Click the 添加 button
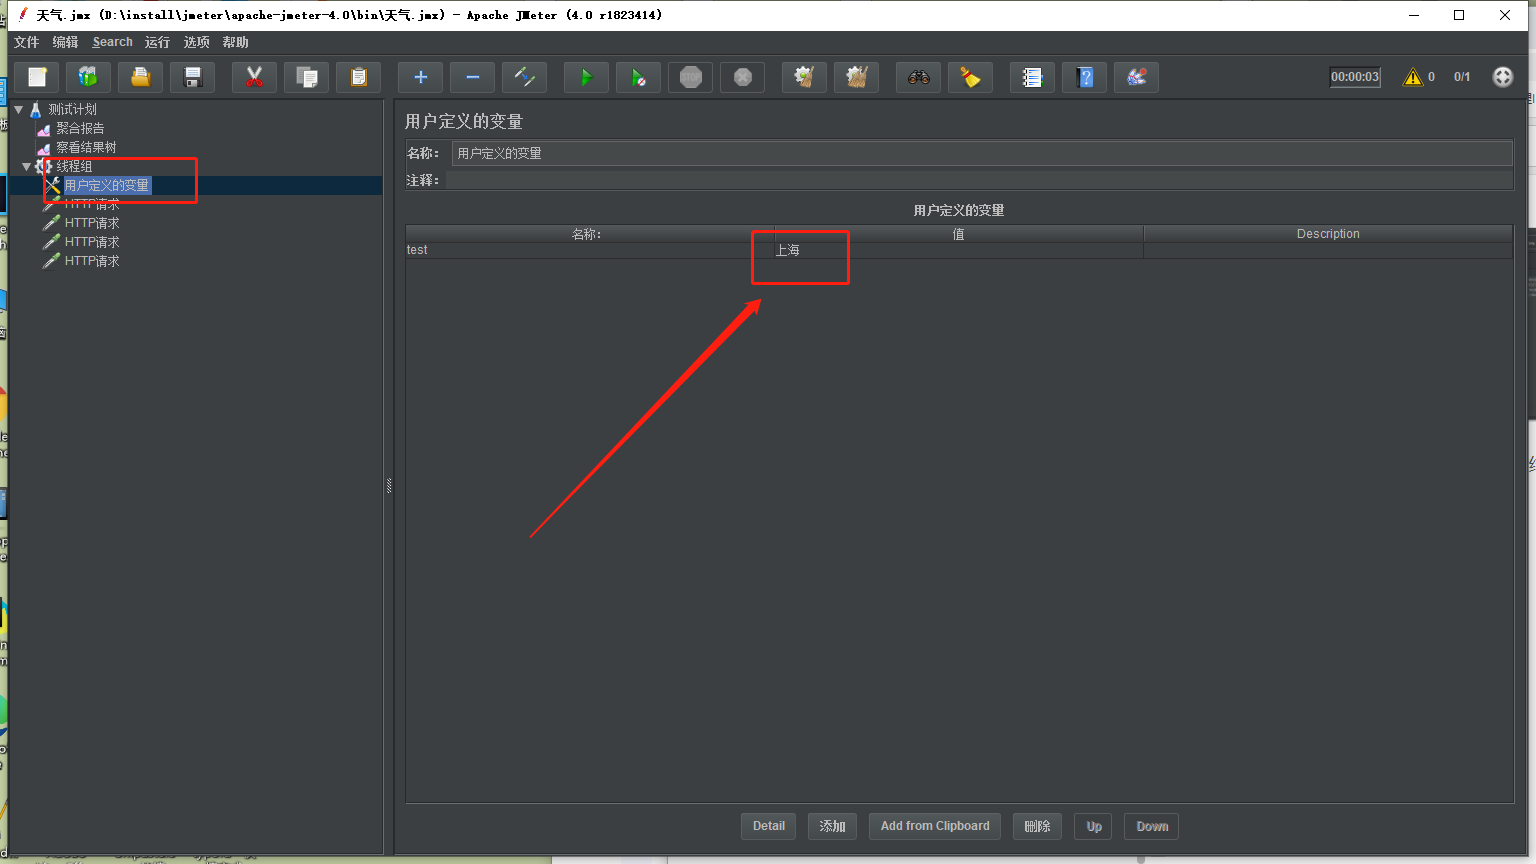Image resolution: width=1536 pixels, height=864 pixels. (x=832, y=826)
